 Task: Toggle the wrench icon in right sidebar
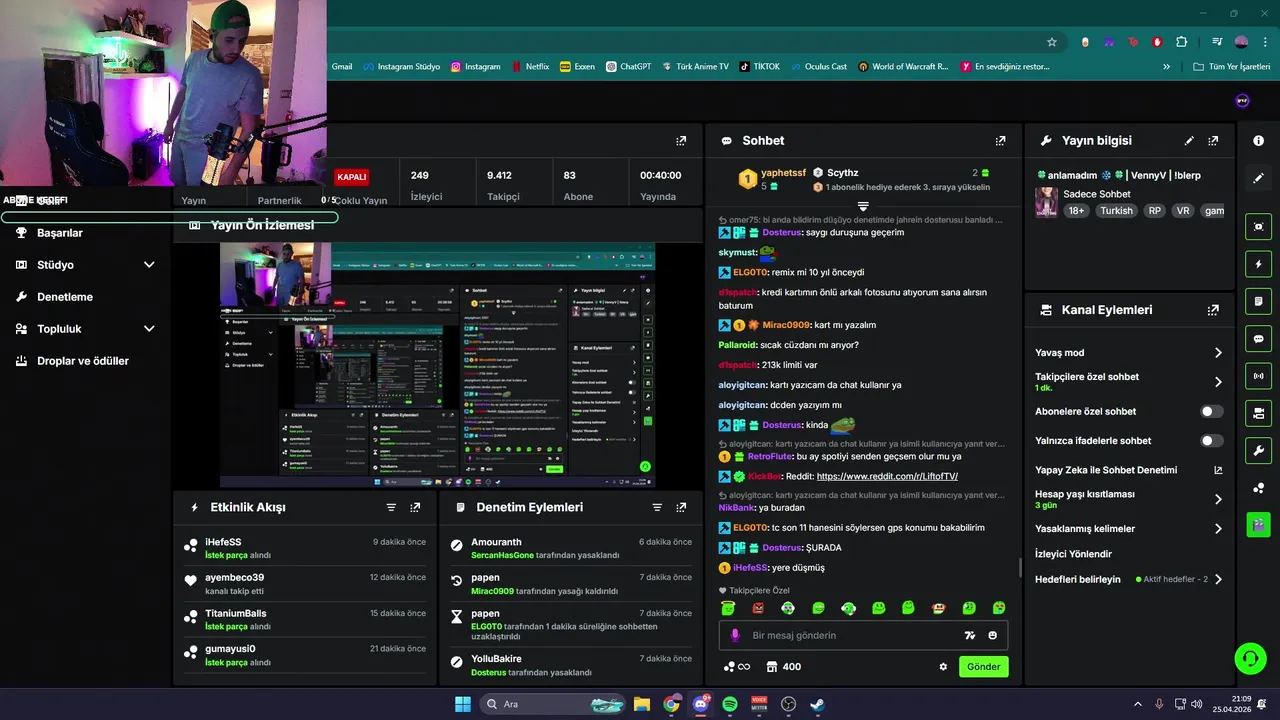point(1258,450)
